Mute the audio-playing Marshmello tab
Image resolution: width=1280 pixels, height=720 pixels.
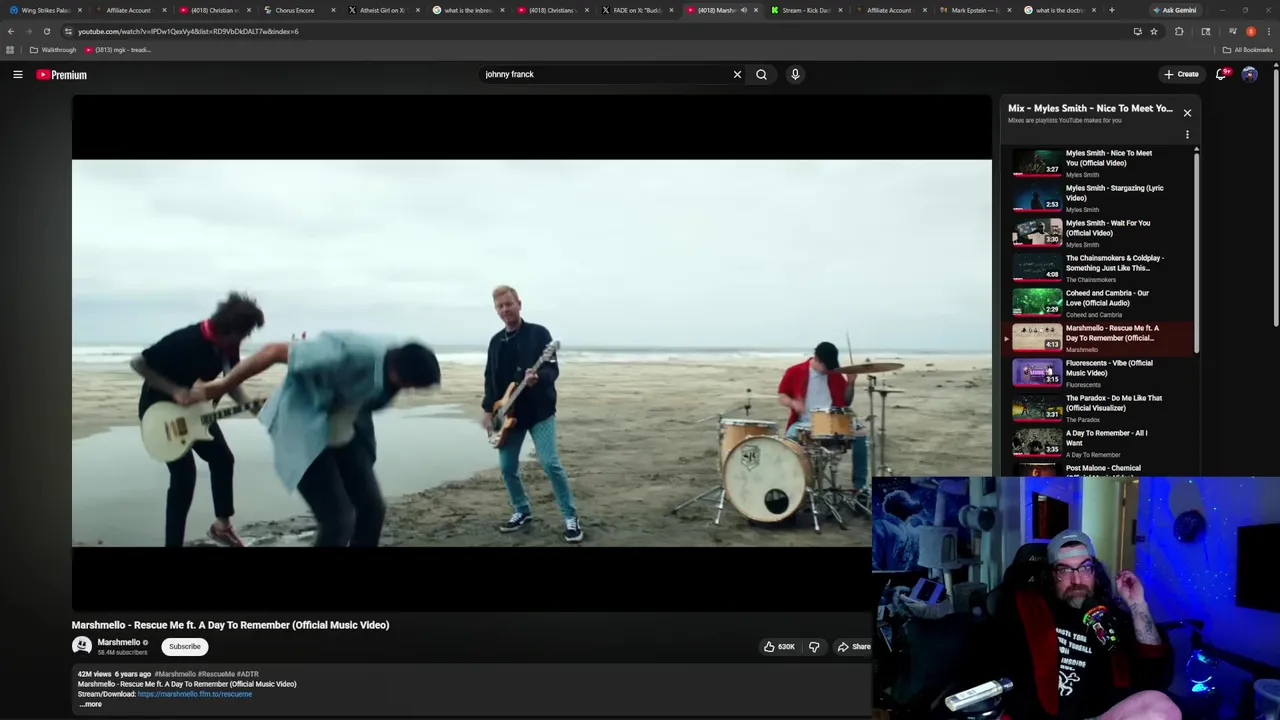click(743, 10)
